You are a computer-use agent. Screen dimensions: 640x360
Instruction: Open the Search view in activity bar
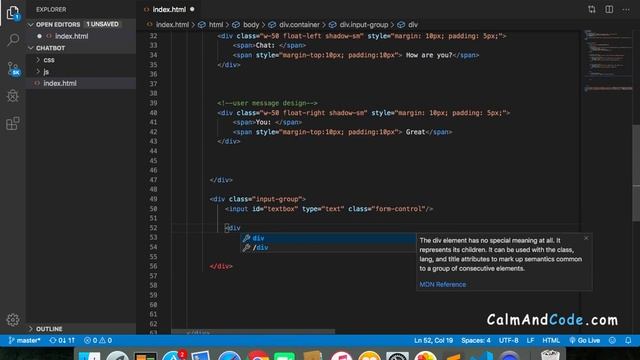click(13, 40)
